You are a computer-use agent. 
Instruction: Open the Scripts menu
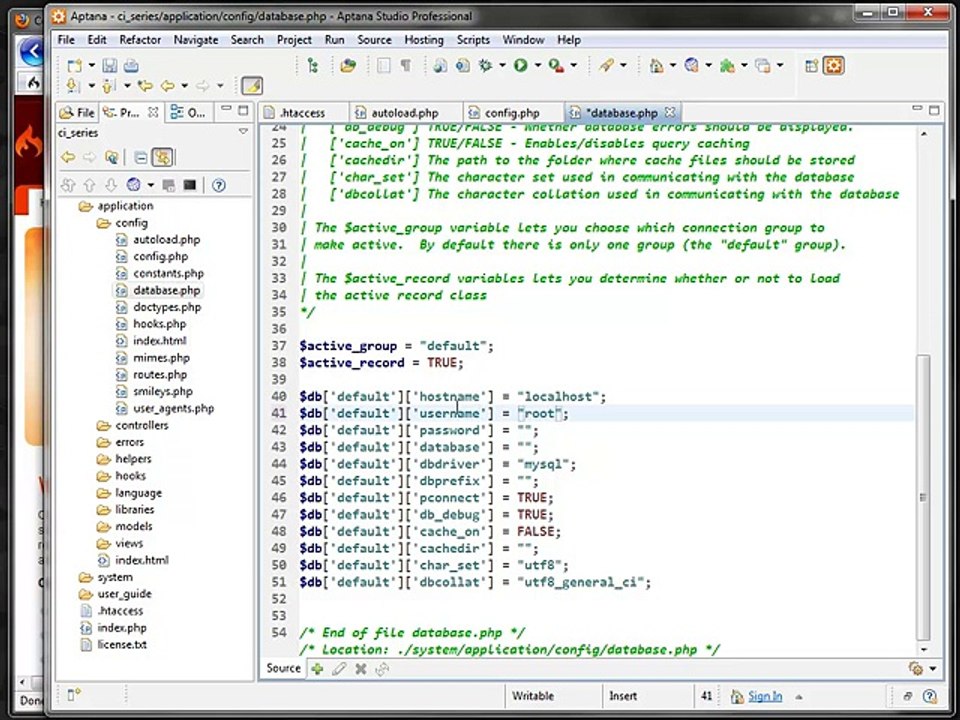(x=473, y=40)
